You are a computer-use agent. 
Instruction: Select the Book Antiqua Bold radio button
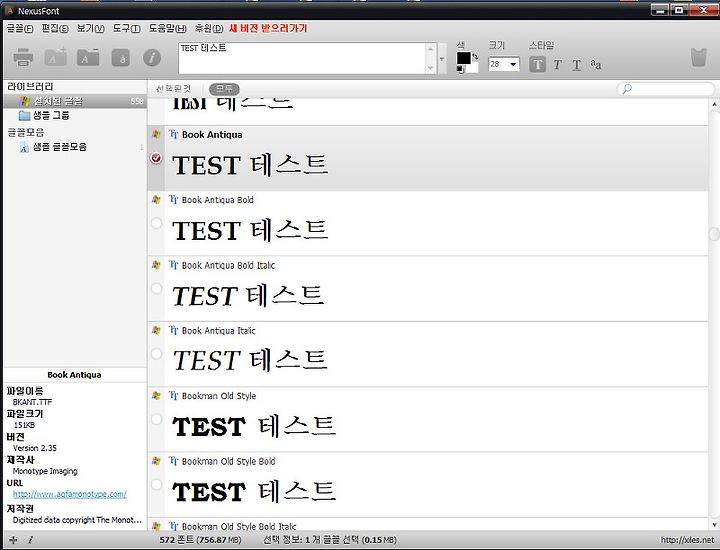tap(156, 223)
